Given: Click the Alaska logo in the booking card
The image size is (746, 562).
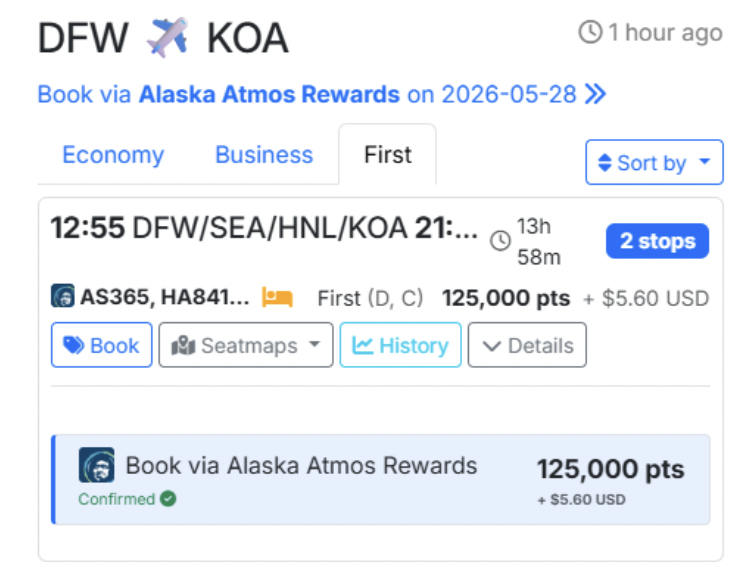Looking at the screenshot, I should (x=97, y=465).
